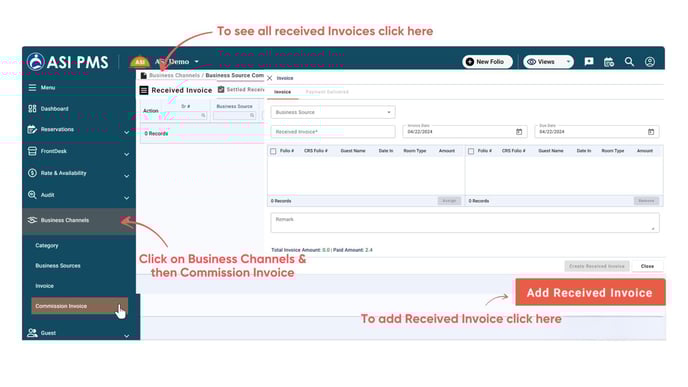This screenshot has width=688, height=387.
Task: Open the calendar icon in top bar
Action: [x=609, y=62]
